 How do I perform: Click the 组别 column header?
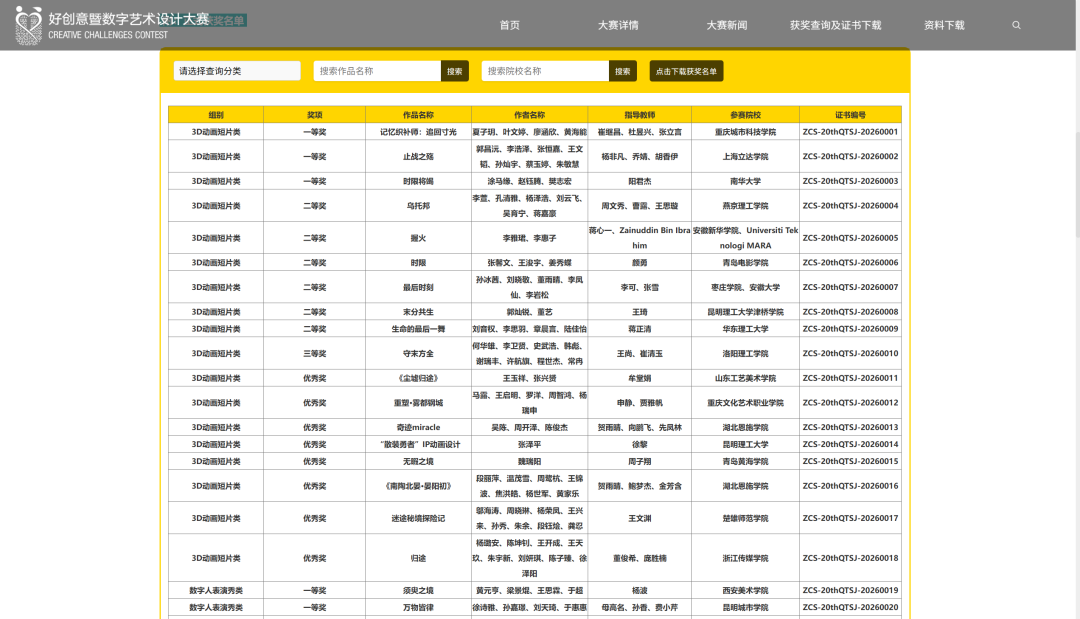click(x=216, y=115)
